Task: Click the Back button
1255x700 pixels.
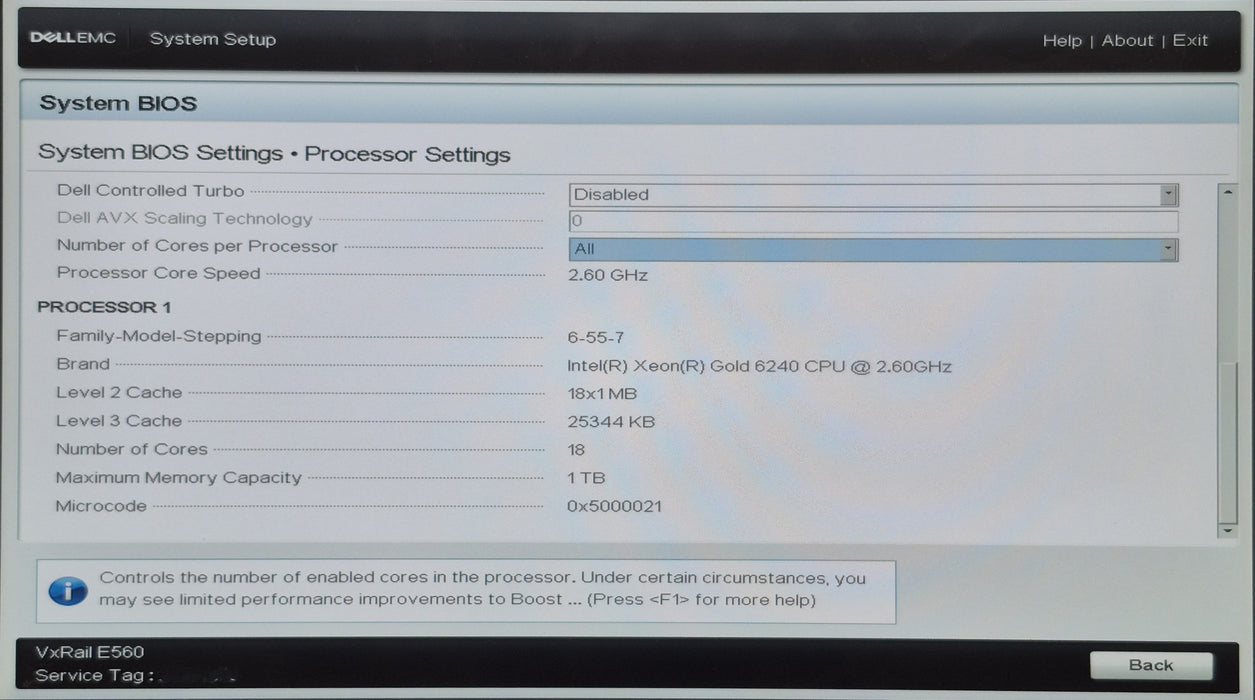Action: [1150, 665]
